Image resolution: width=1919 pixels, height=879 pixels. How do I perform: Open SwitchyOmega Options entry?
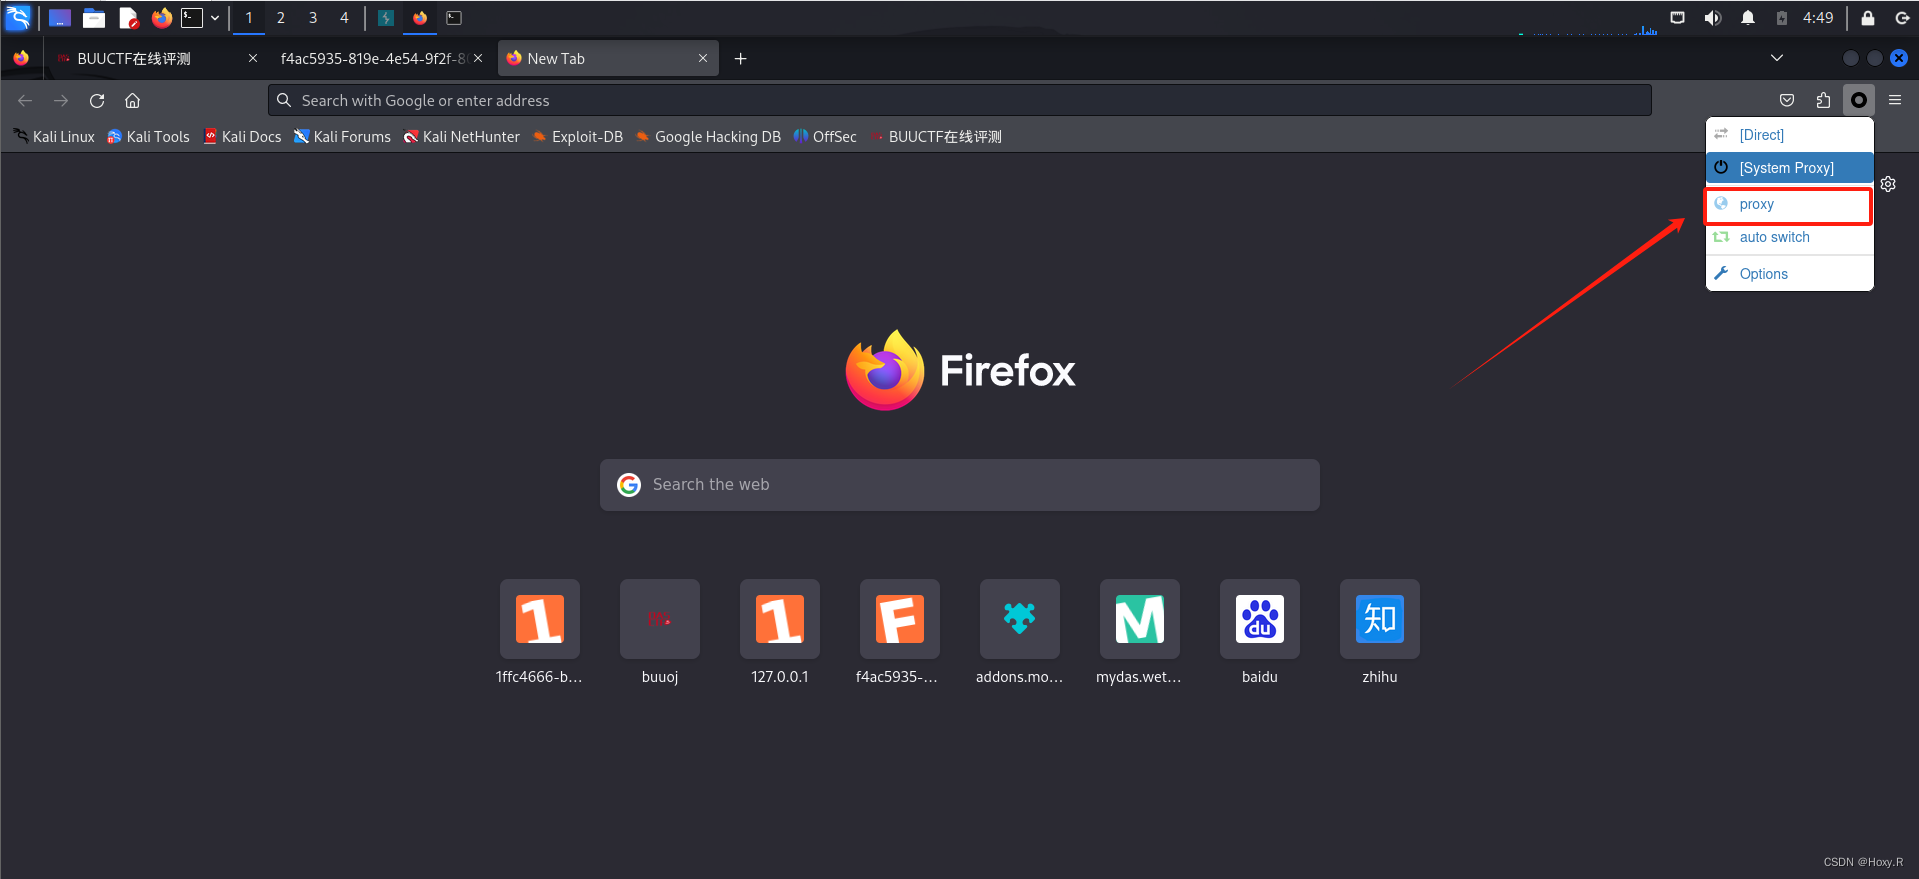pyautogui.click(x=1788, y=274)
